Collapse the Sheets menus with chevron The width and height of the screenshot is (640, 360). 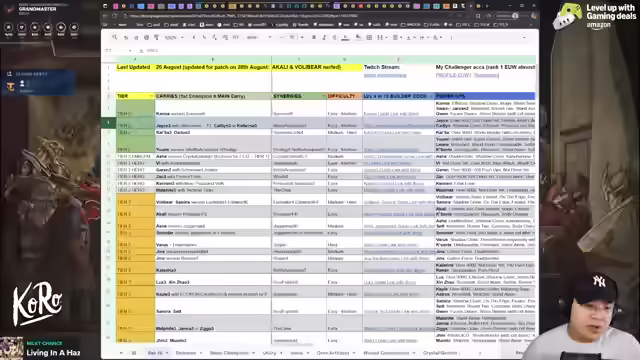coord(524,38)
